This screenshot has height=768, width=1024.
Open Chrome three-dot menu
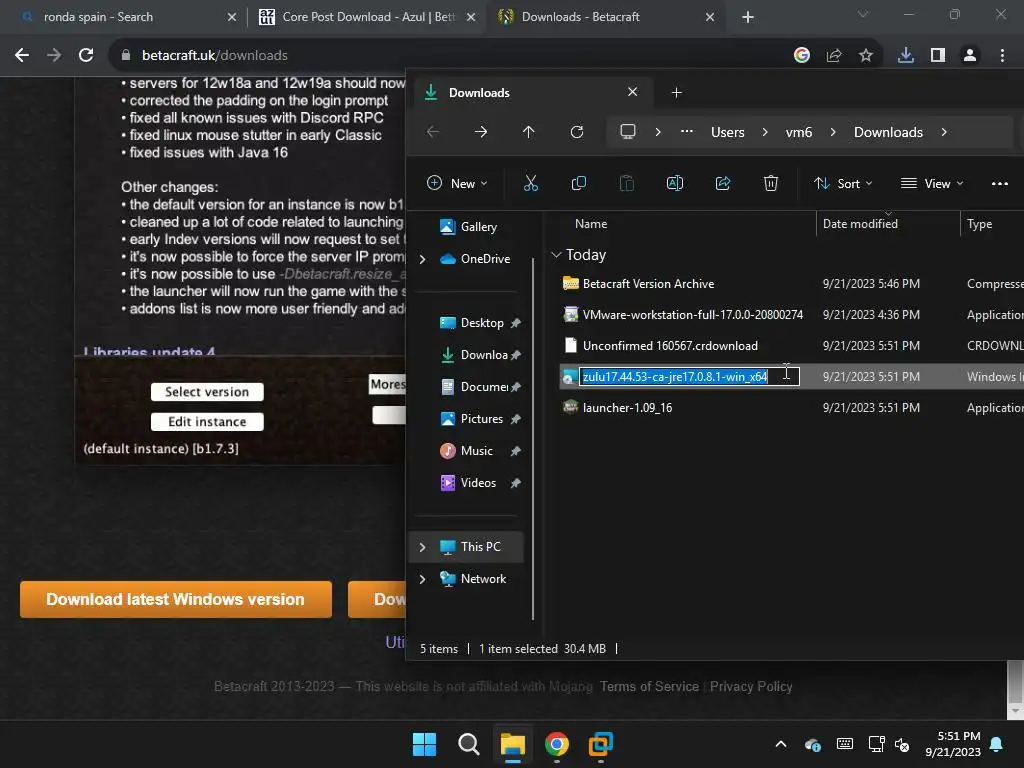[1002, 56]
